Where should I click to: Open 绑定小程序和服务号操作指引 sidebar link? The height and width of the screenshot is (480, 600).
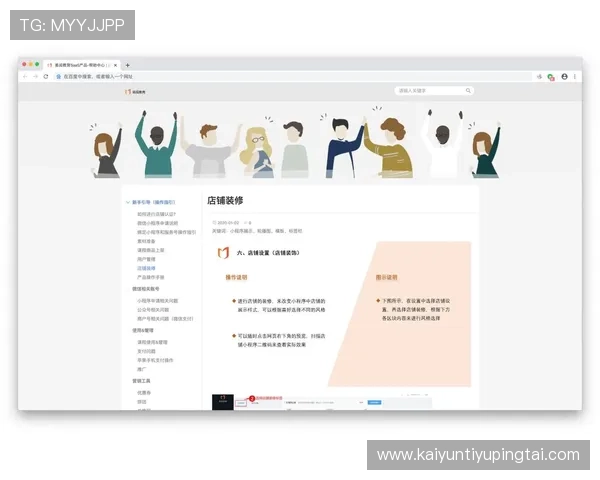pyautogui.click(x=166, y=232)
